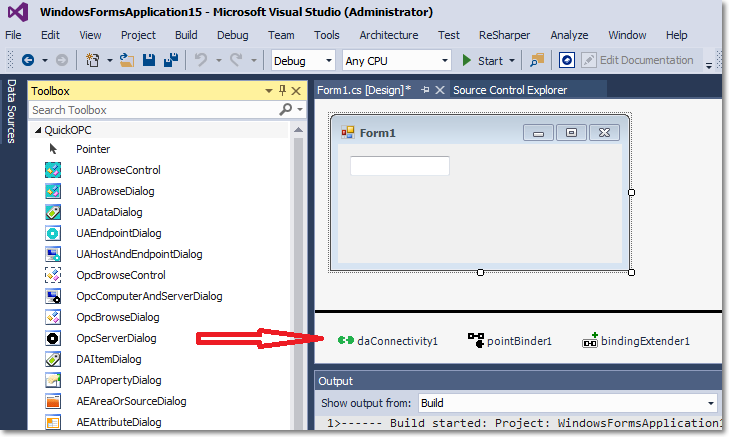Switch to the Source Control Explorer tab
Image resolution: width=729 pixels, height=437 pixels.
click(x=510, y=90)
